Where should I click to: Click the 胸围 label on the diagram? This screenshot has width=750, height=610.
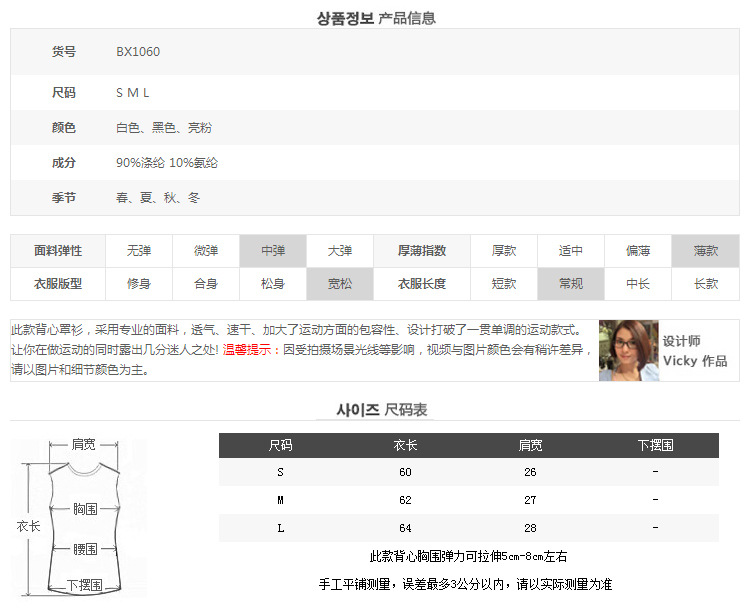tap(85, 509)
